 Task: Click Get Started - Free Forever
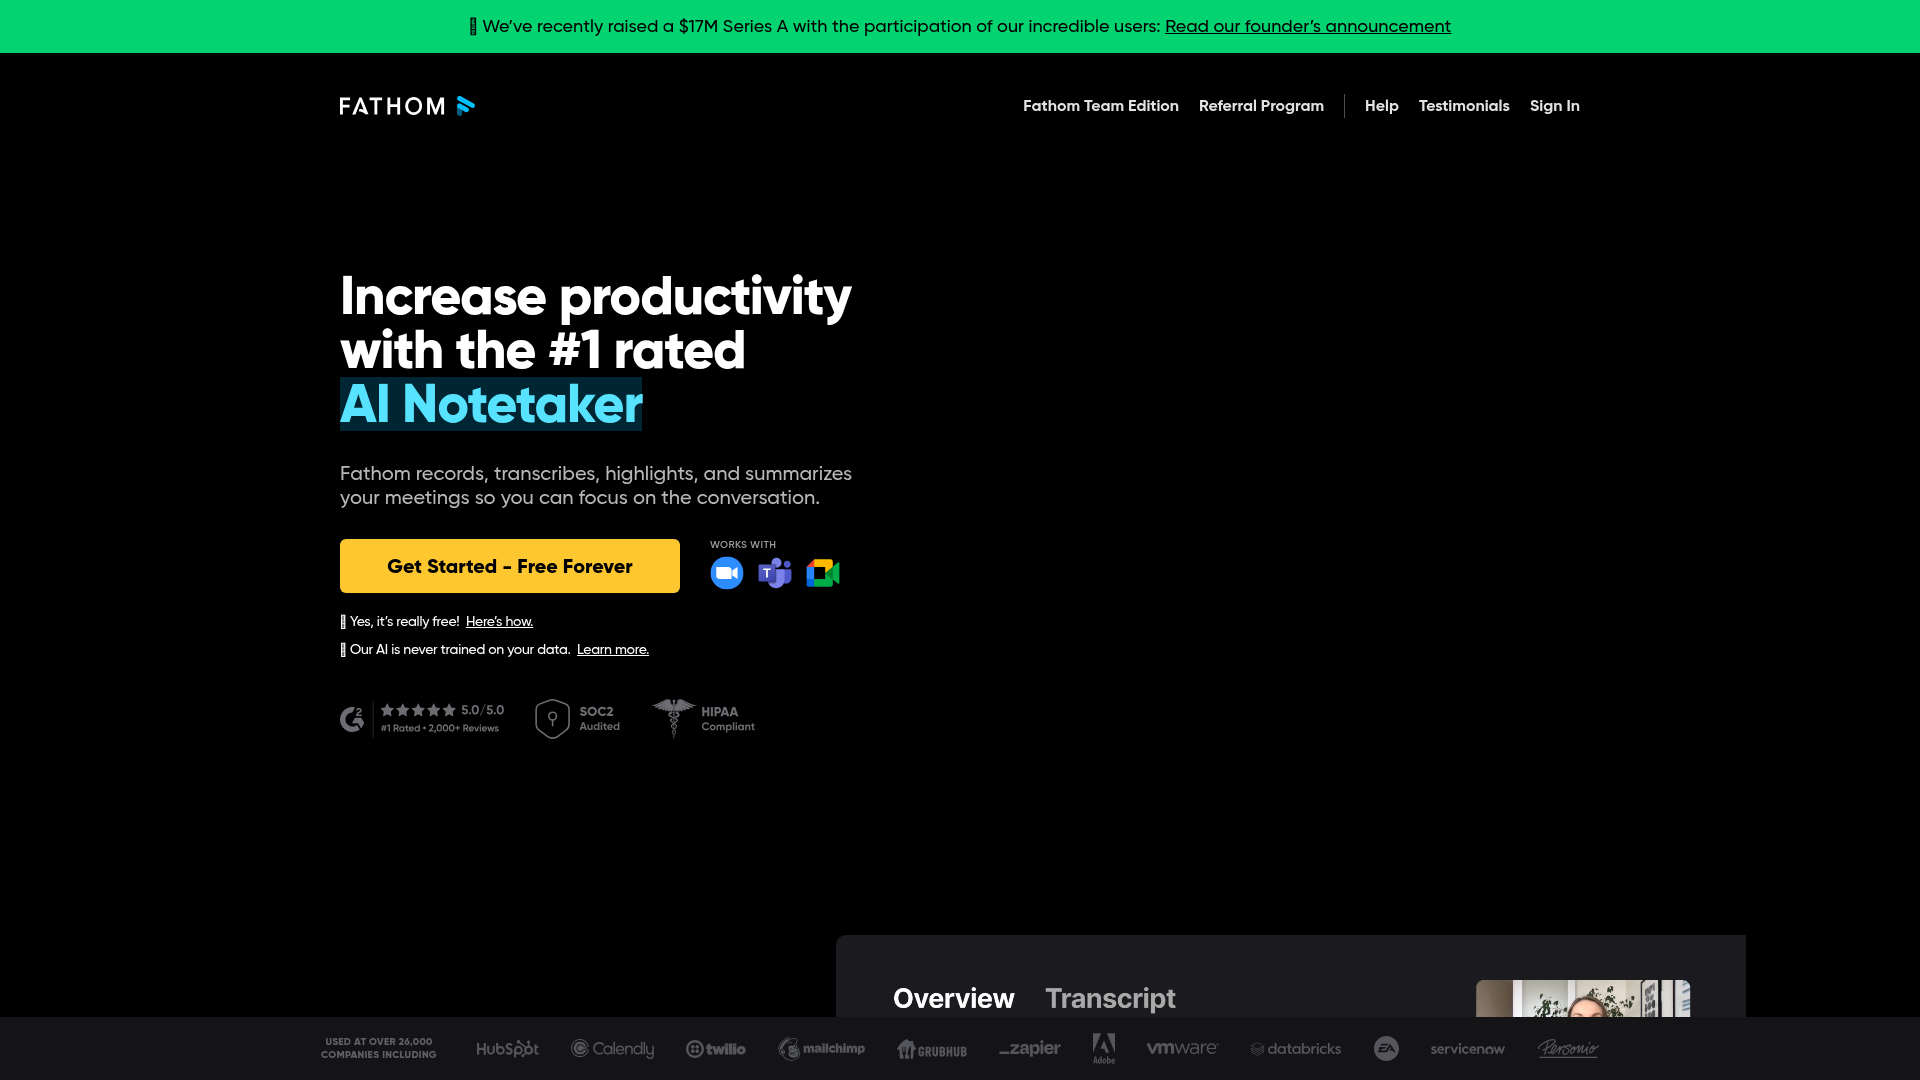pyautogui.click(x=509, y=565)
